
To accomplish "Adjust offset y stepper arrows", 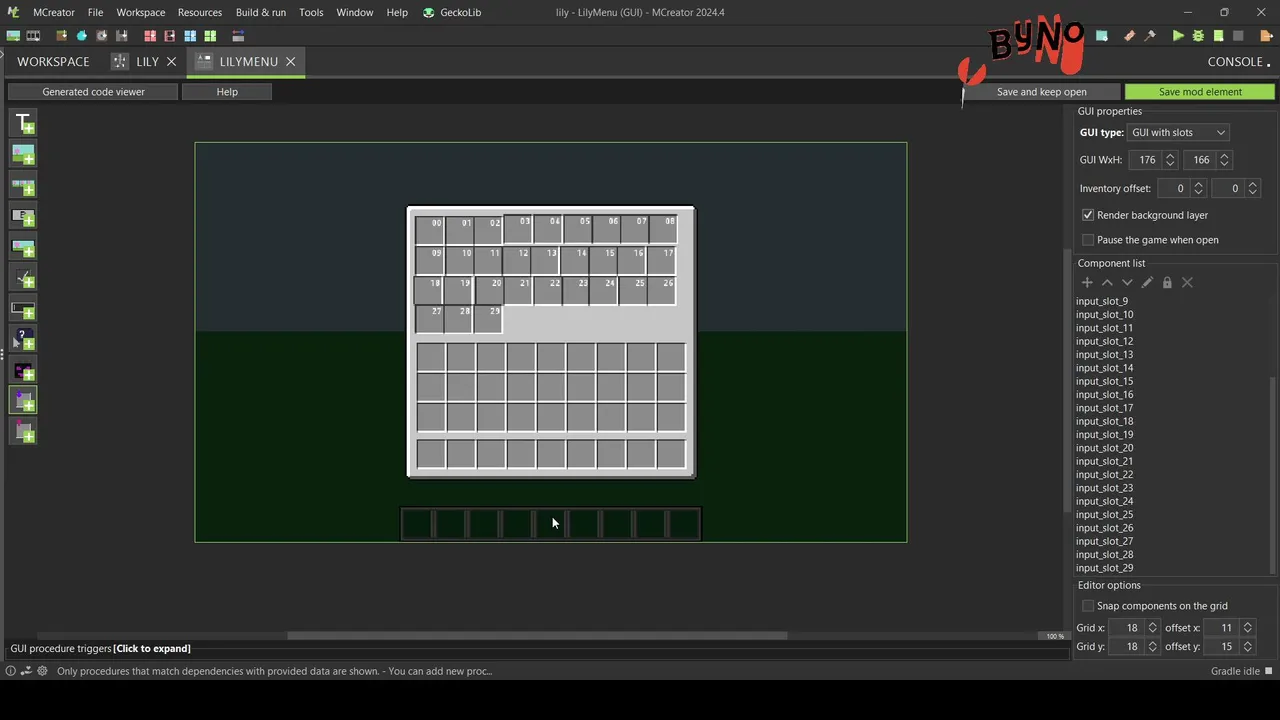I will click(1247, 647).
